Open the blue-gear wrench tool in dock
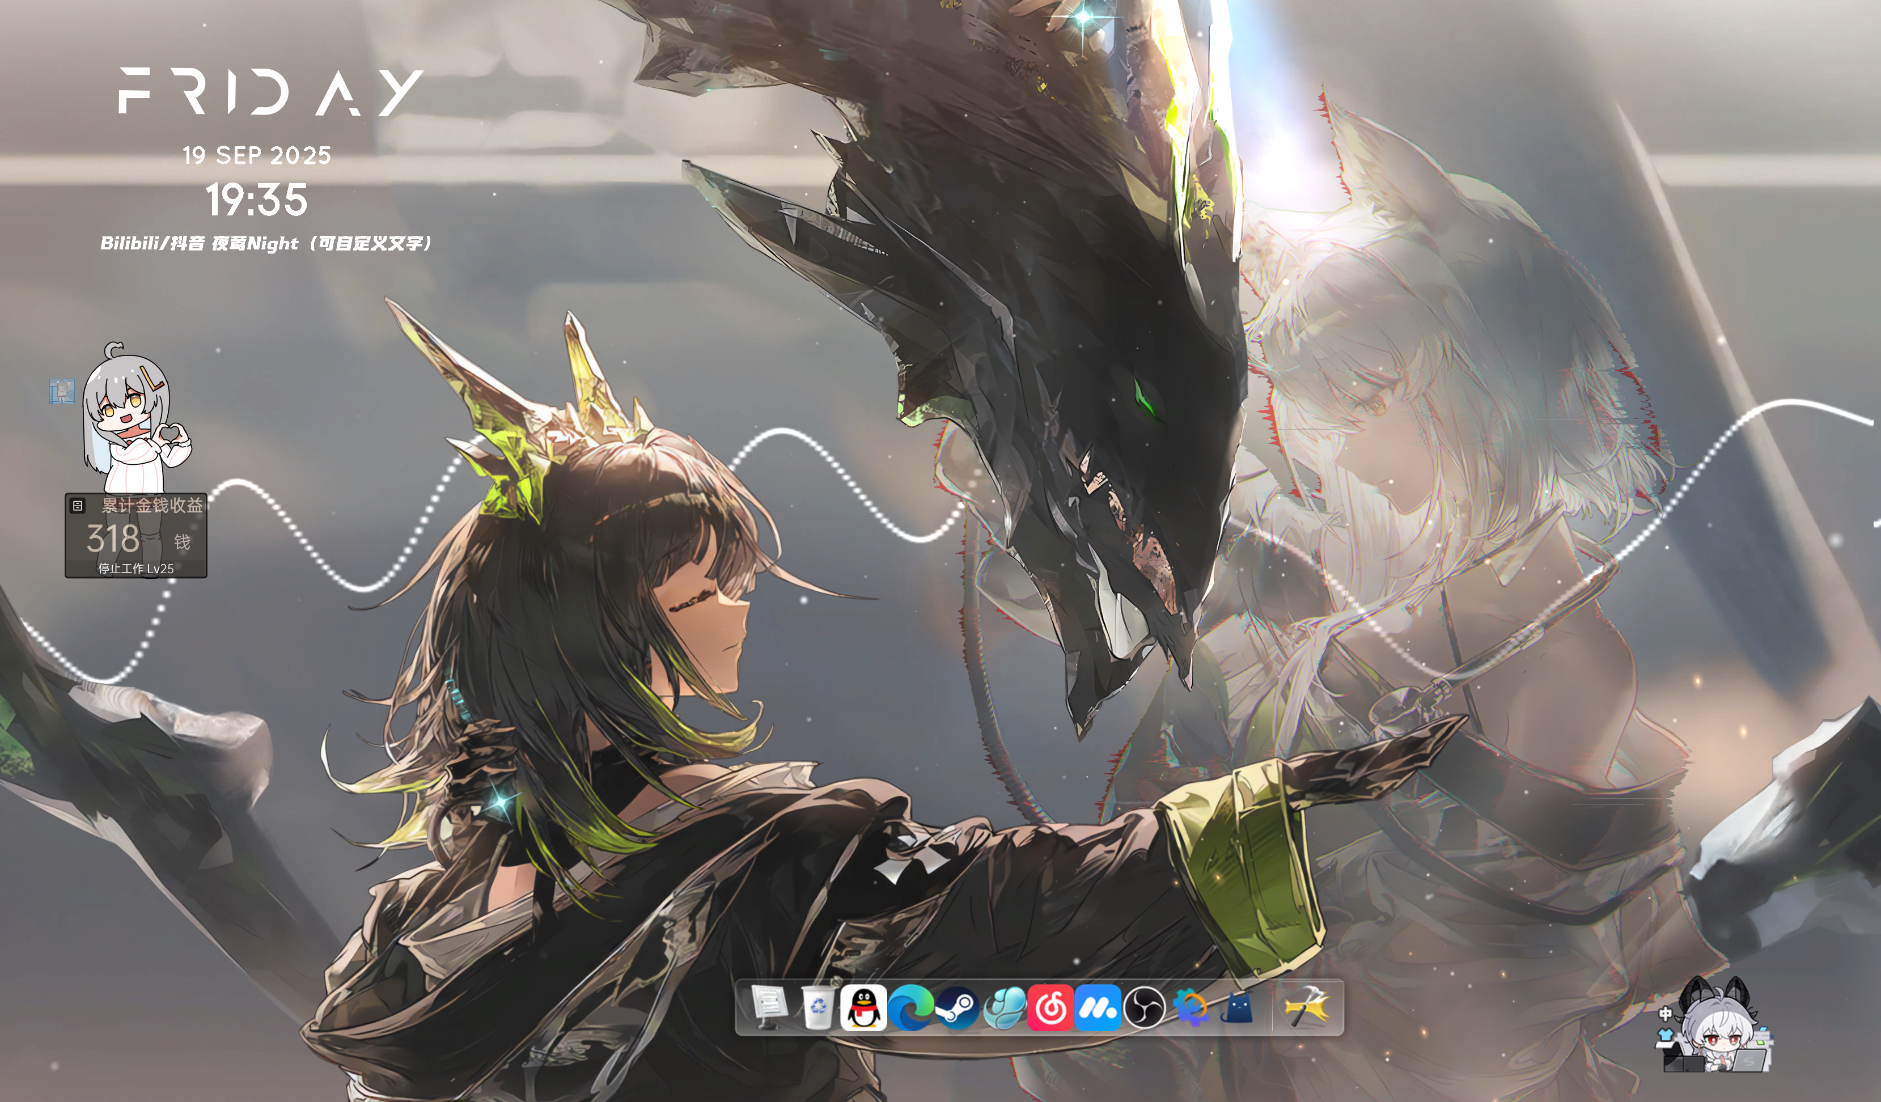Image resolution: width=1881 pixels, height=1102 pixels. point(1191,1007)
